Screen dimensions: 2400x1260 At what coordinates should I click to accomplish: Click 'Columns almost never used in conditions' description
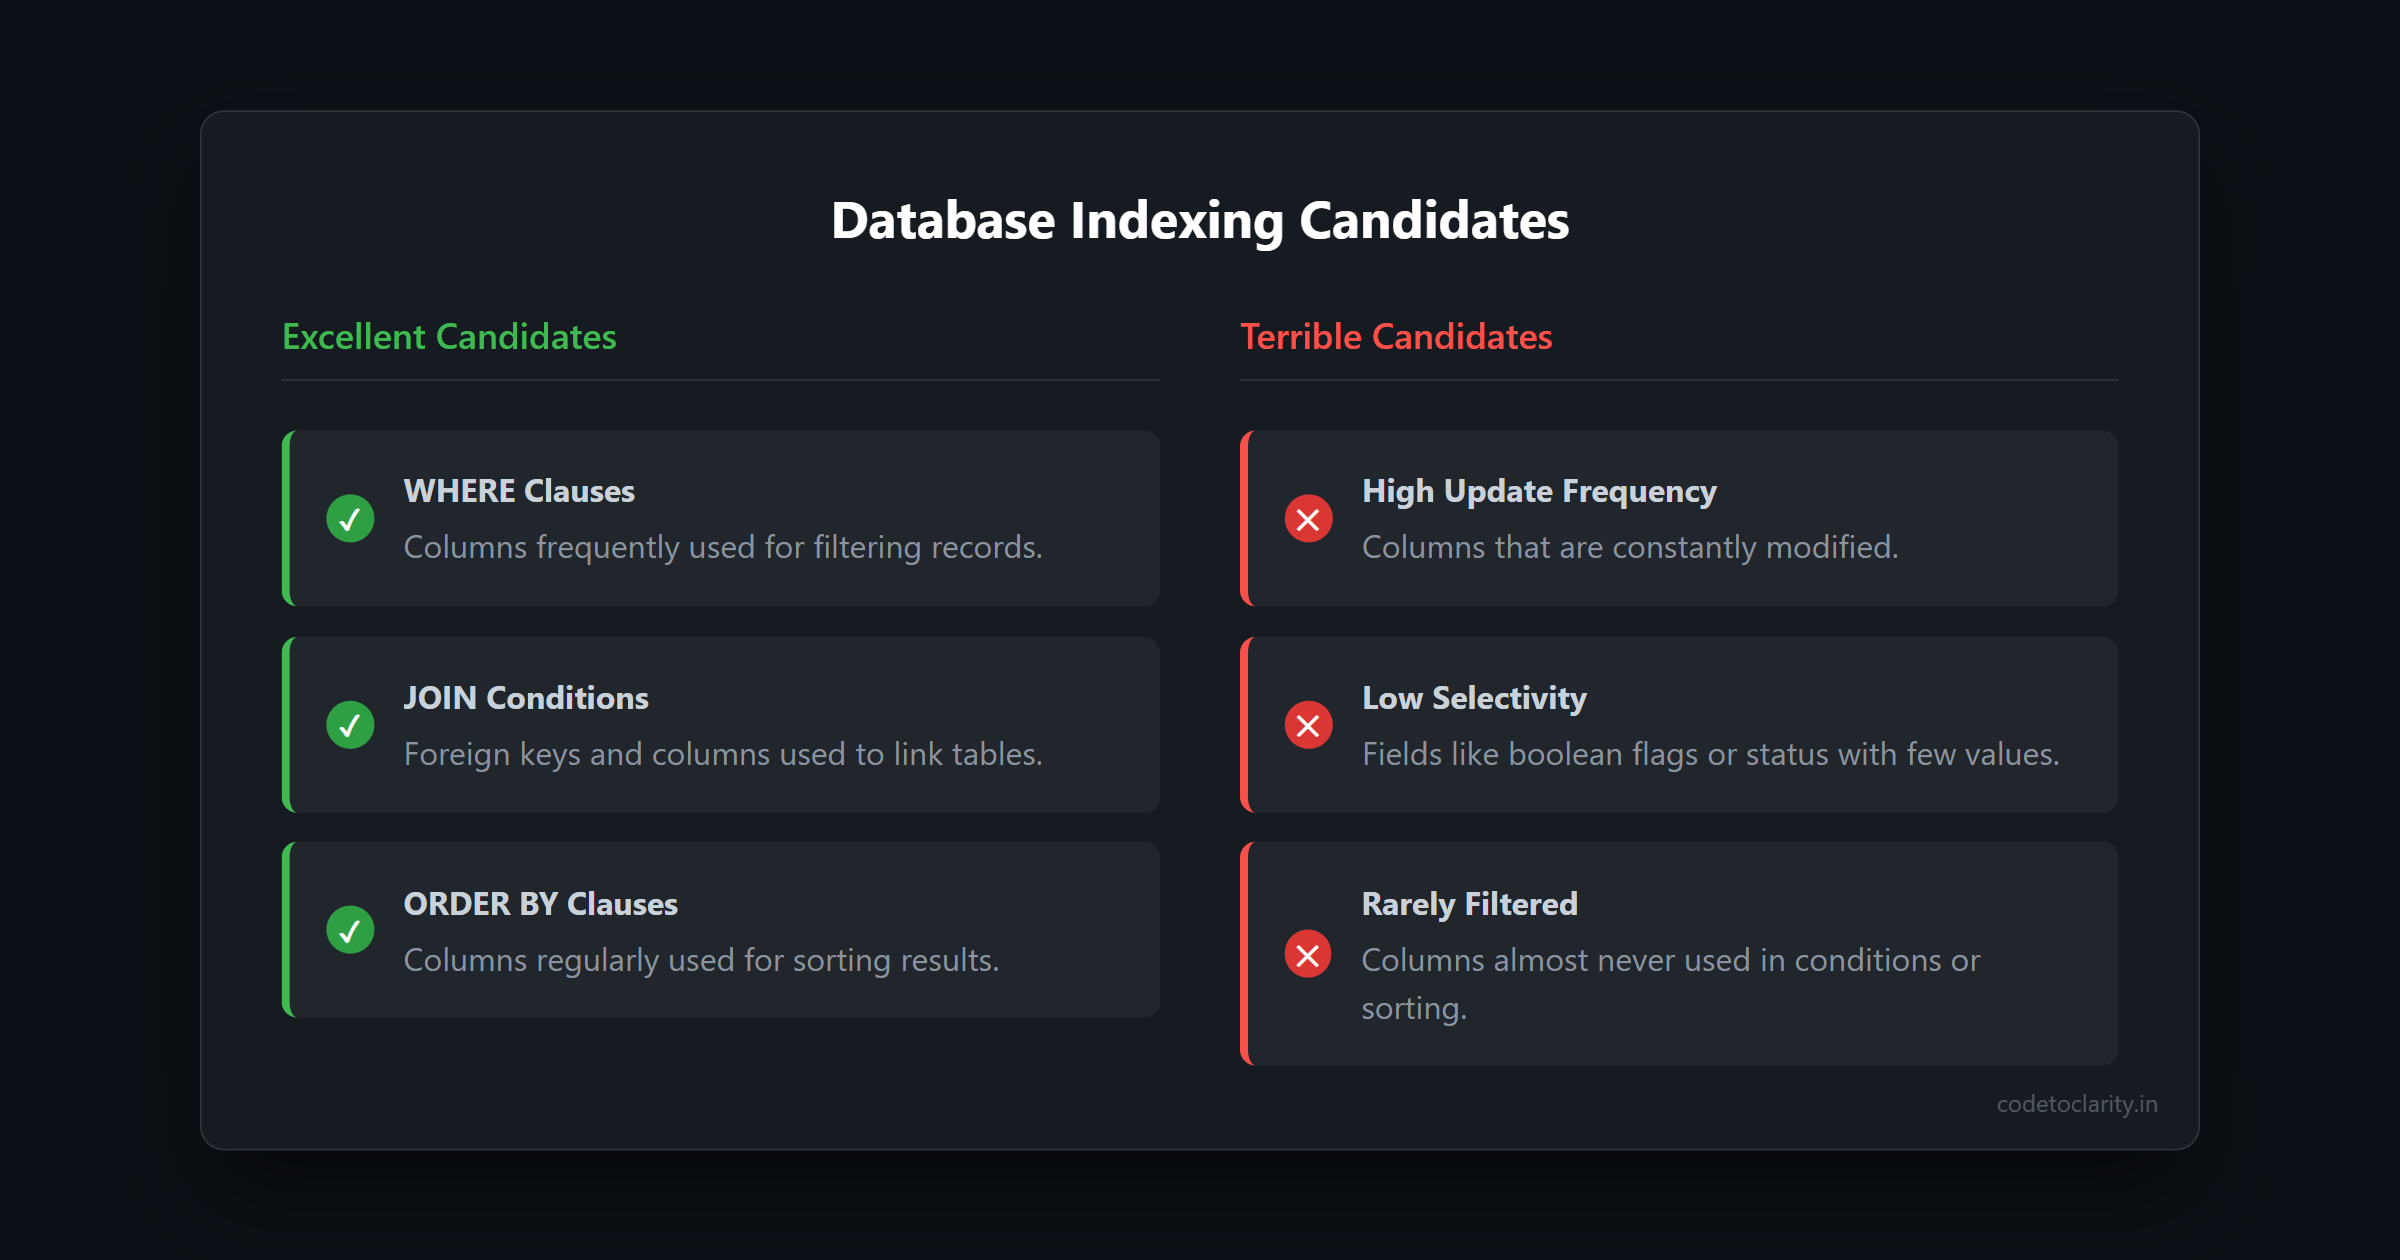tap(1671, 984)
